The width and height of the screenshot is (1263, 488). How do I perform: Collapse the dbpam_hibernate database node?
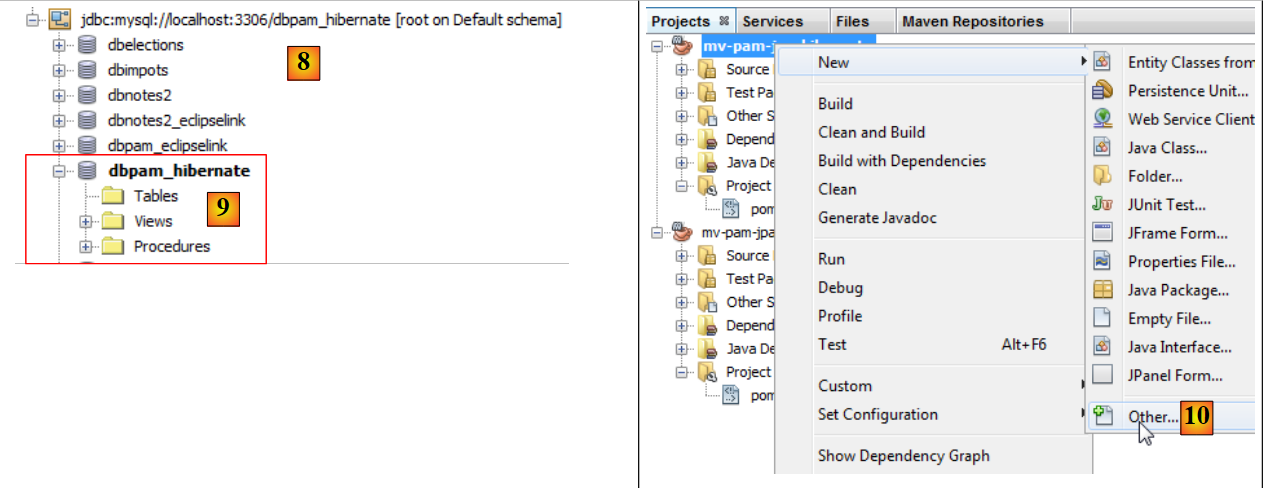(59, 171)
